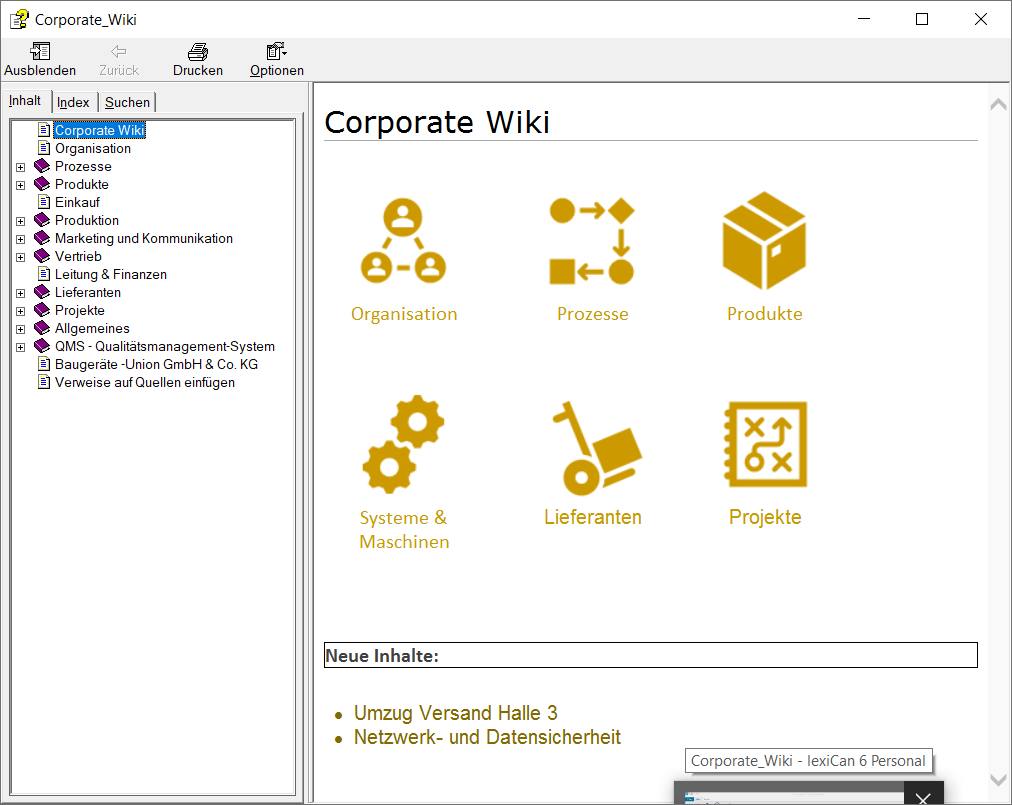Click the Produkte box icon
This screenshot has height=805, width=1012.
click(764, 241)
